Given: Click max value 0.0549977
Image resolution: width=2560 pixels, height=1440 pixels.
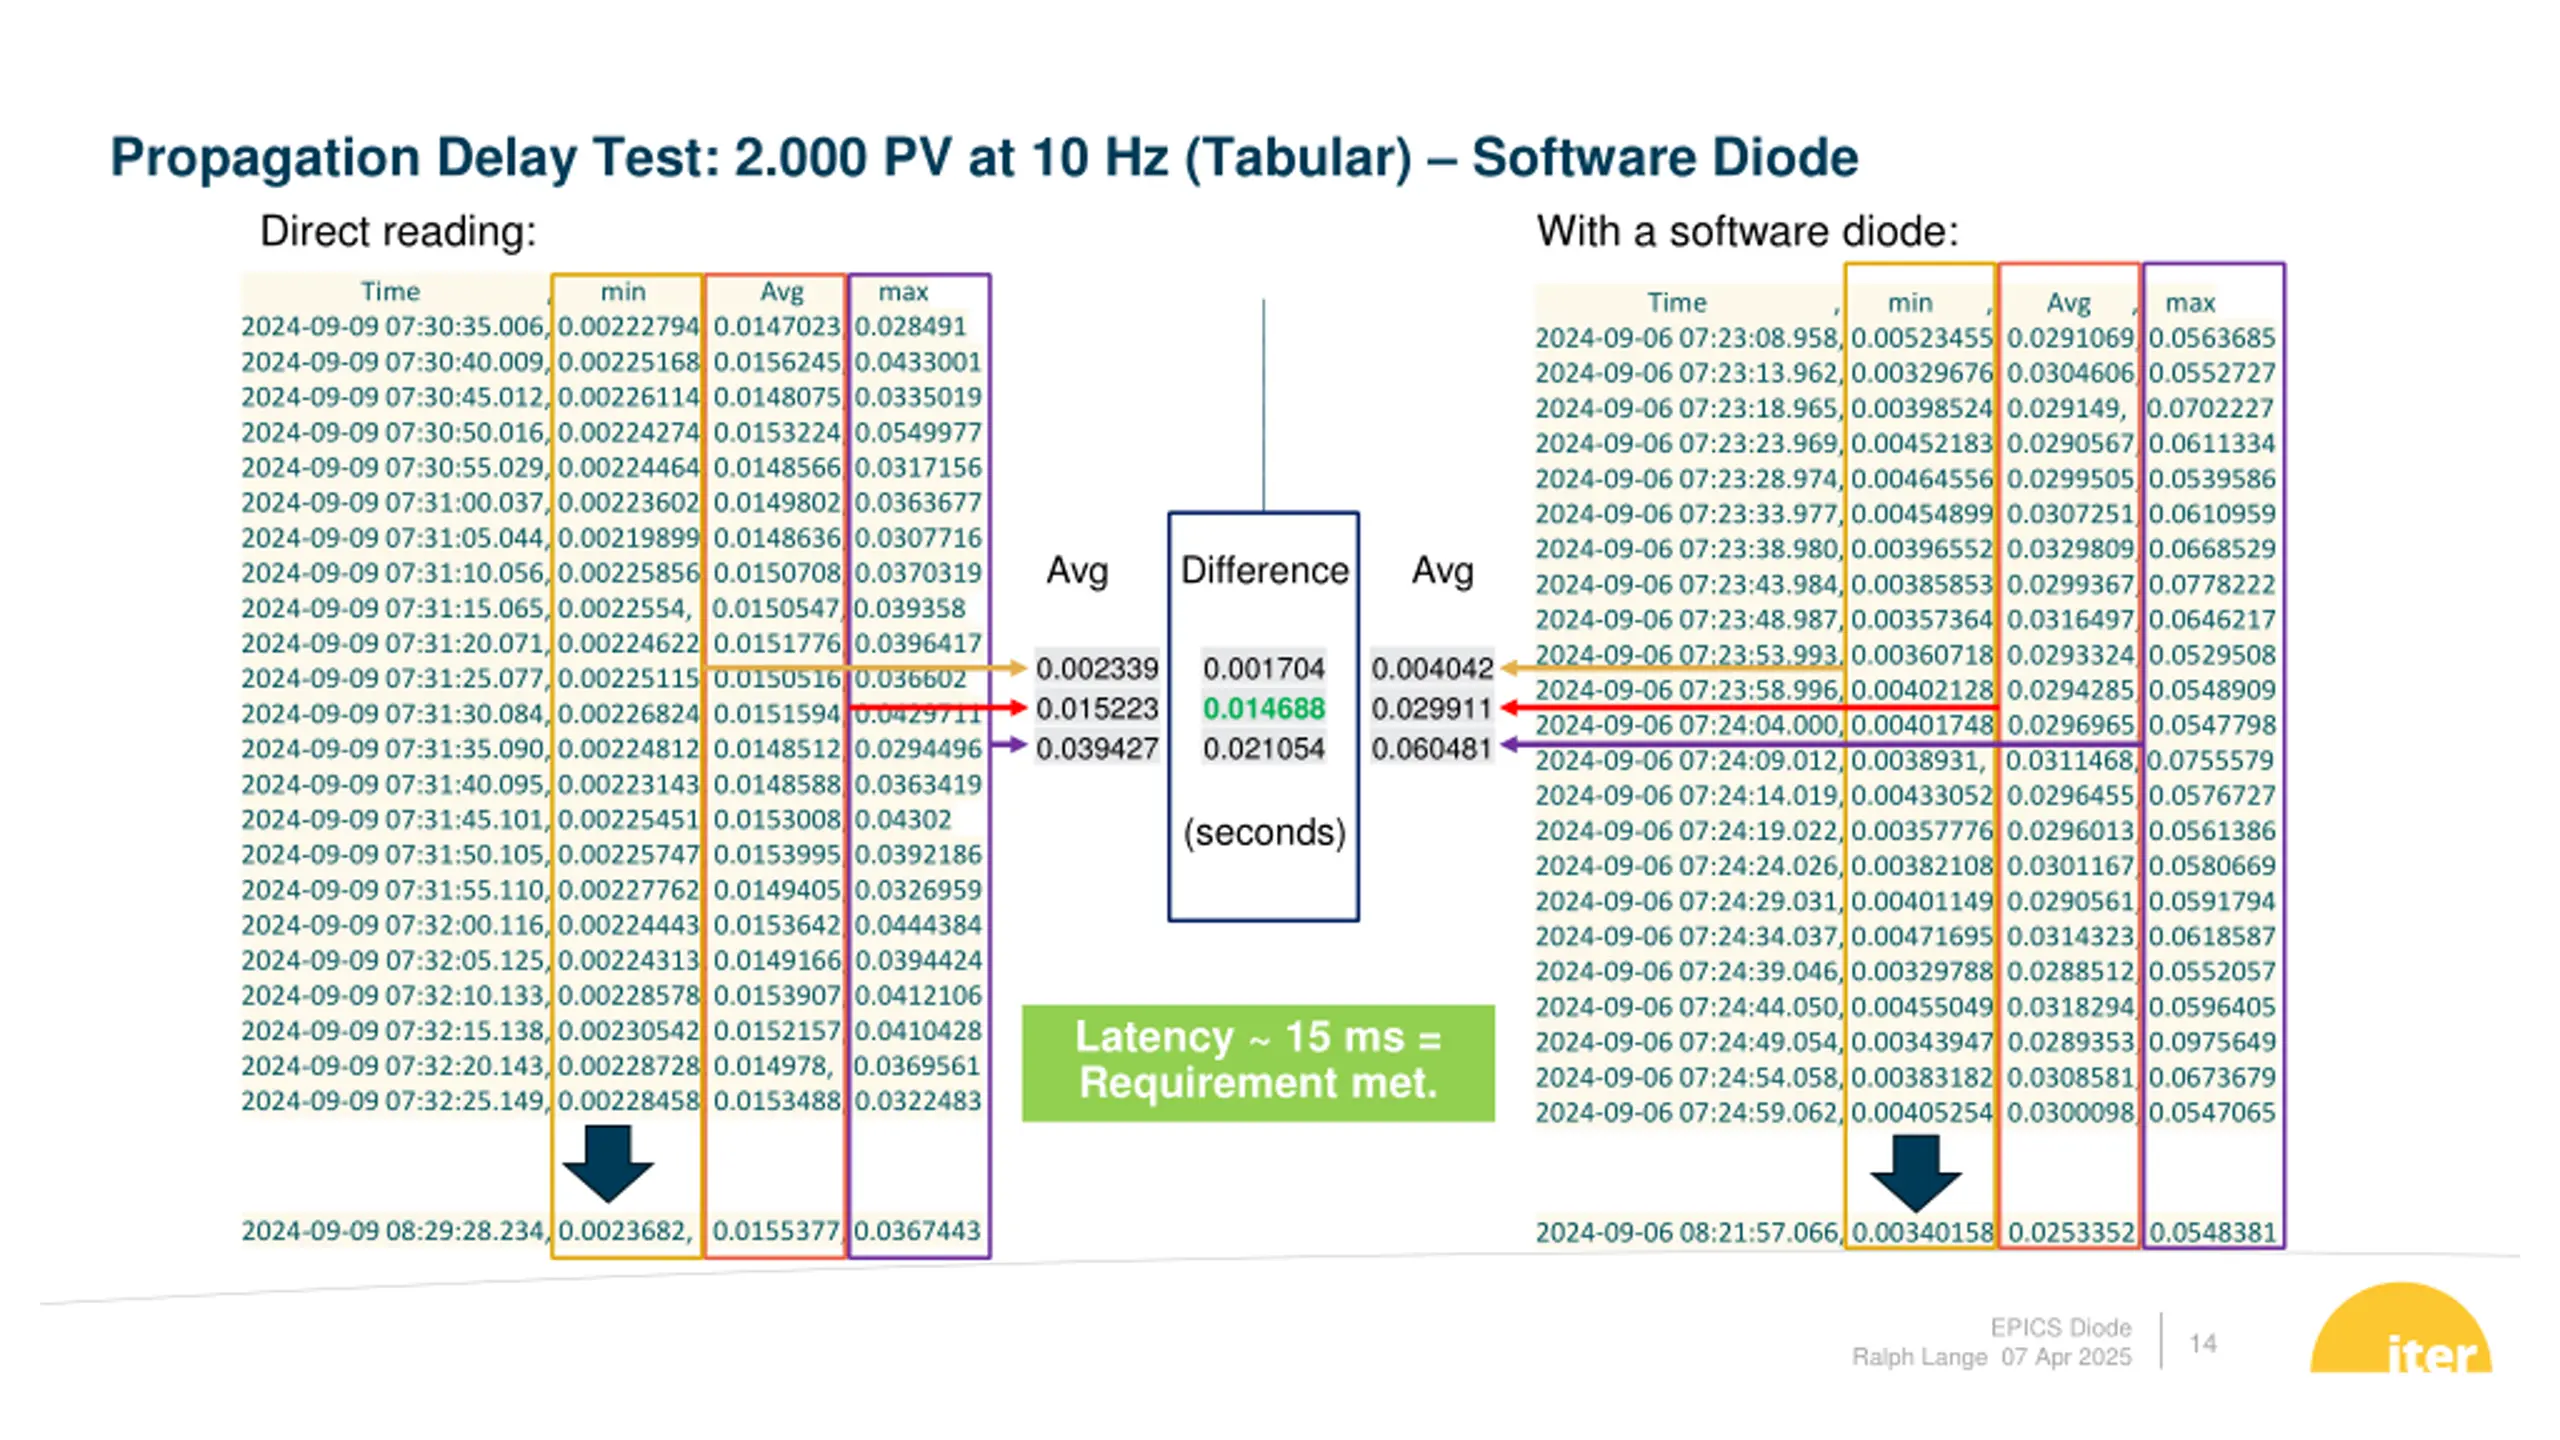Looking at the screenshot, I should pyautogui.click(x=918, y=432).
